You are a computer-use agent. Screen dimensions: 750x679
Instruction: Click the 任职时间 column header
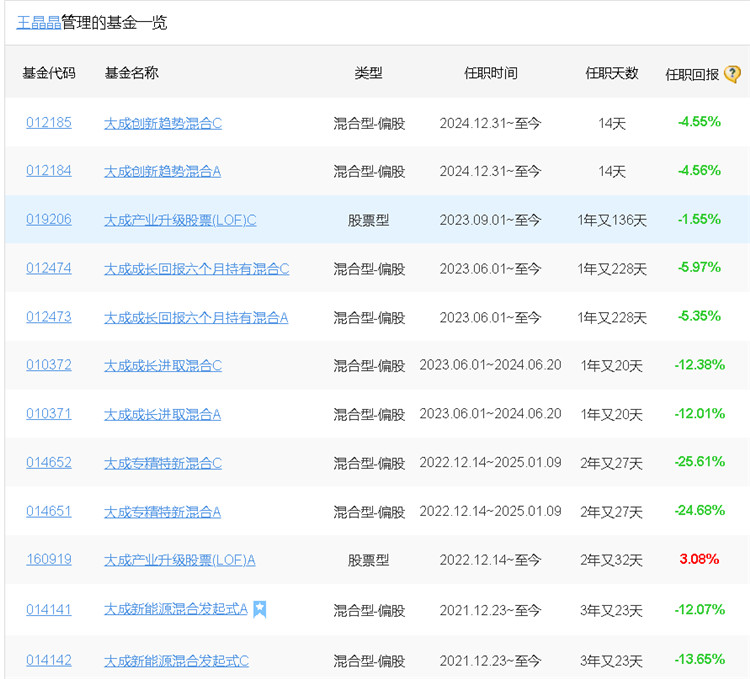coord(491,73)
